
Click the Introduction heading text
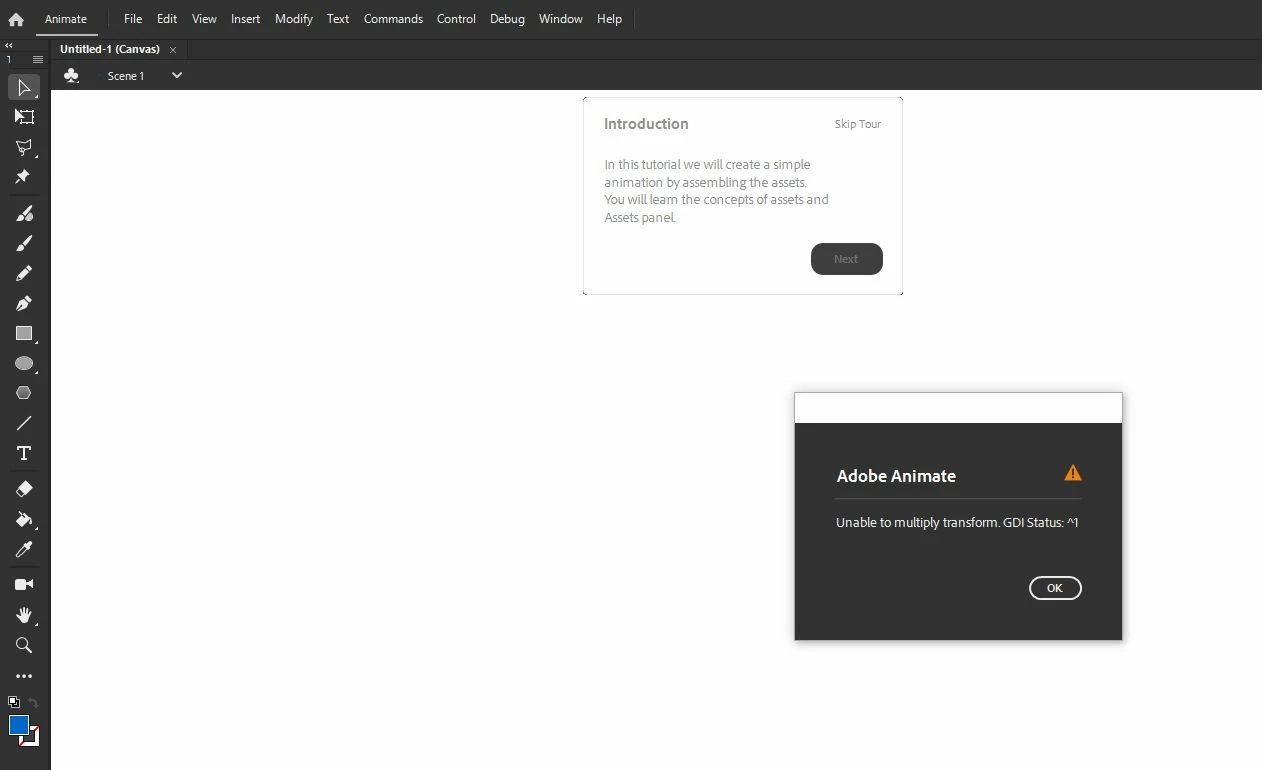point(646,124)
